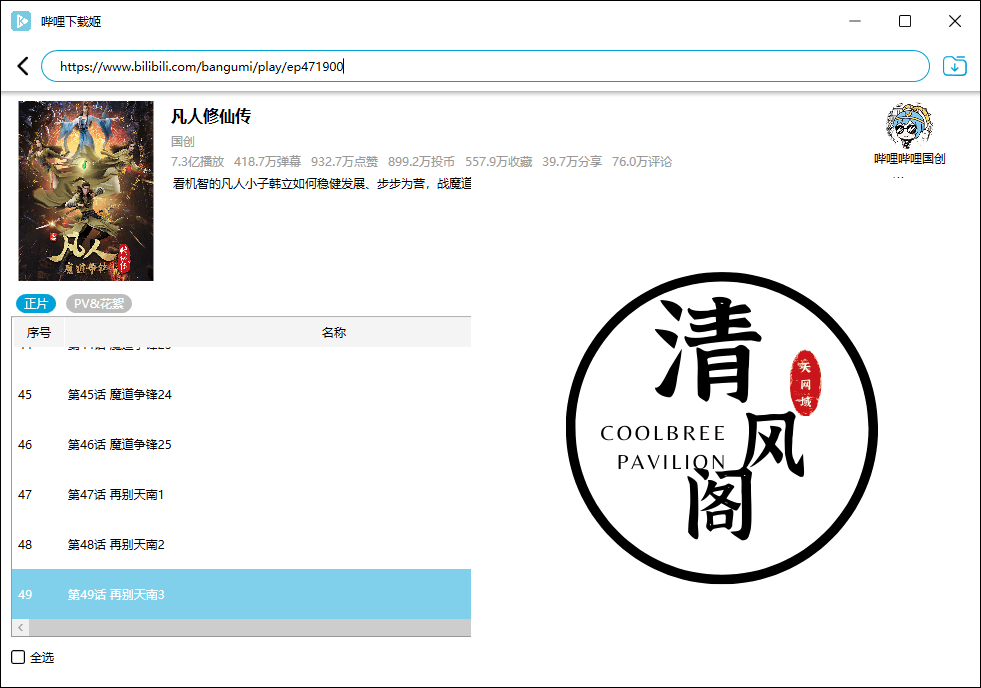Click the 557.9万收藏 count
The height and width of the screenshot is (688, 981).
[498, 162]
